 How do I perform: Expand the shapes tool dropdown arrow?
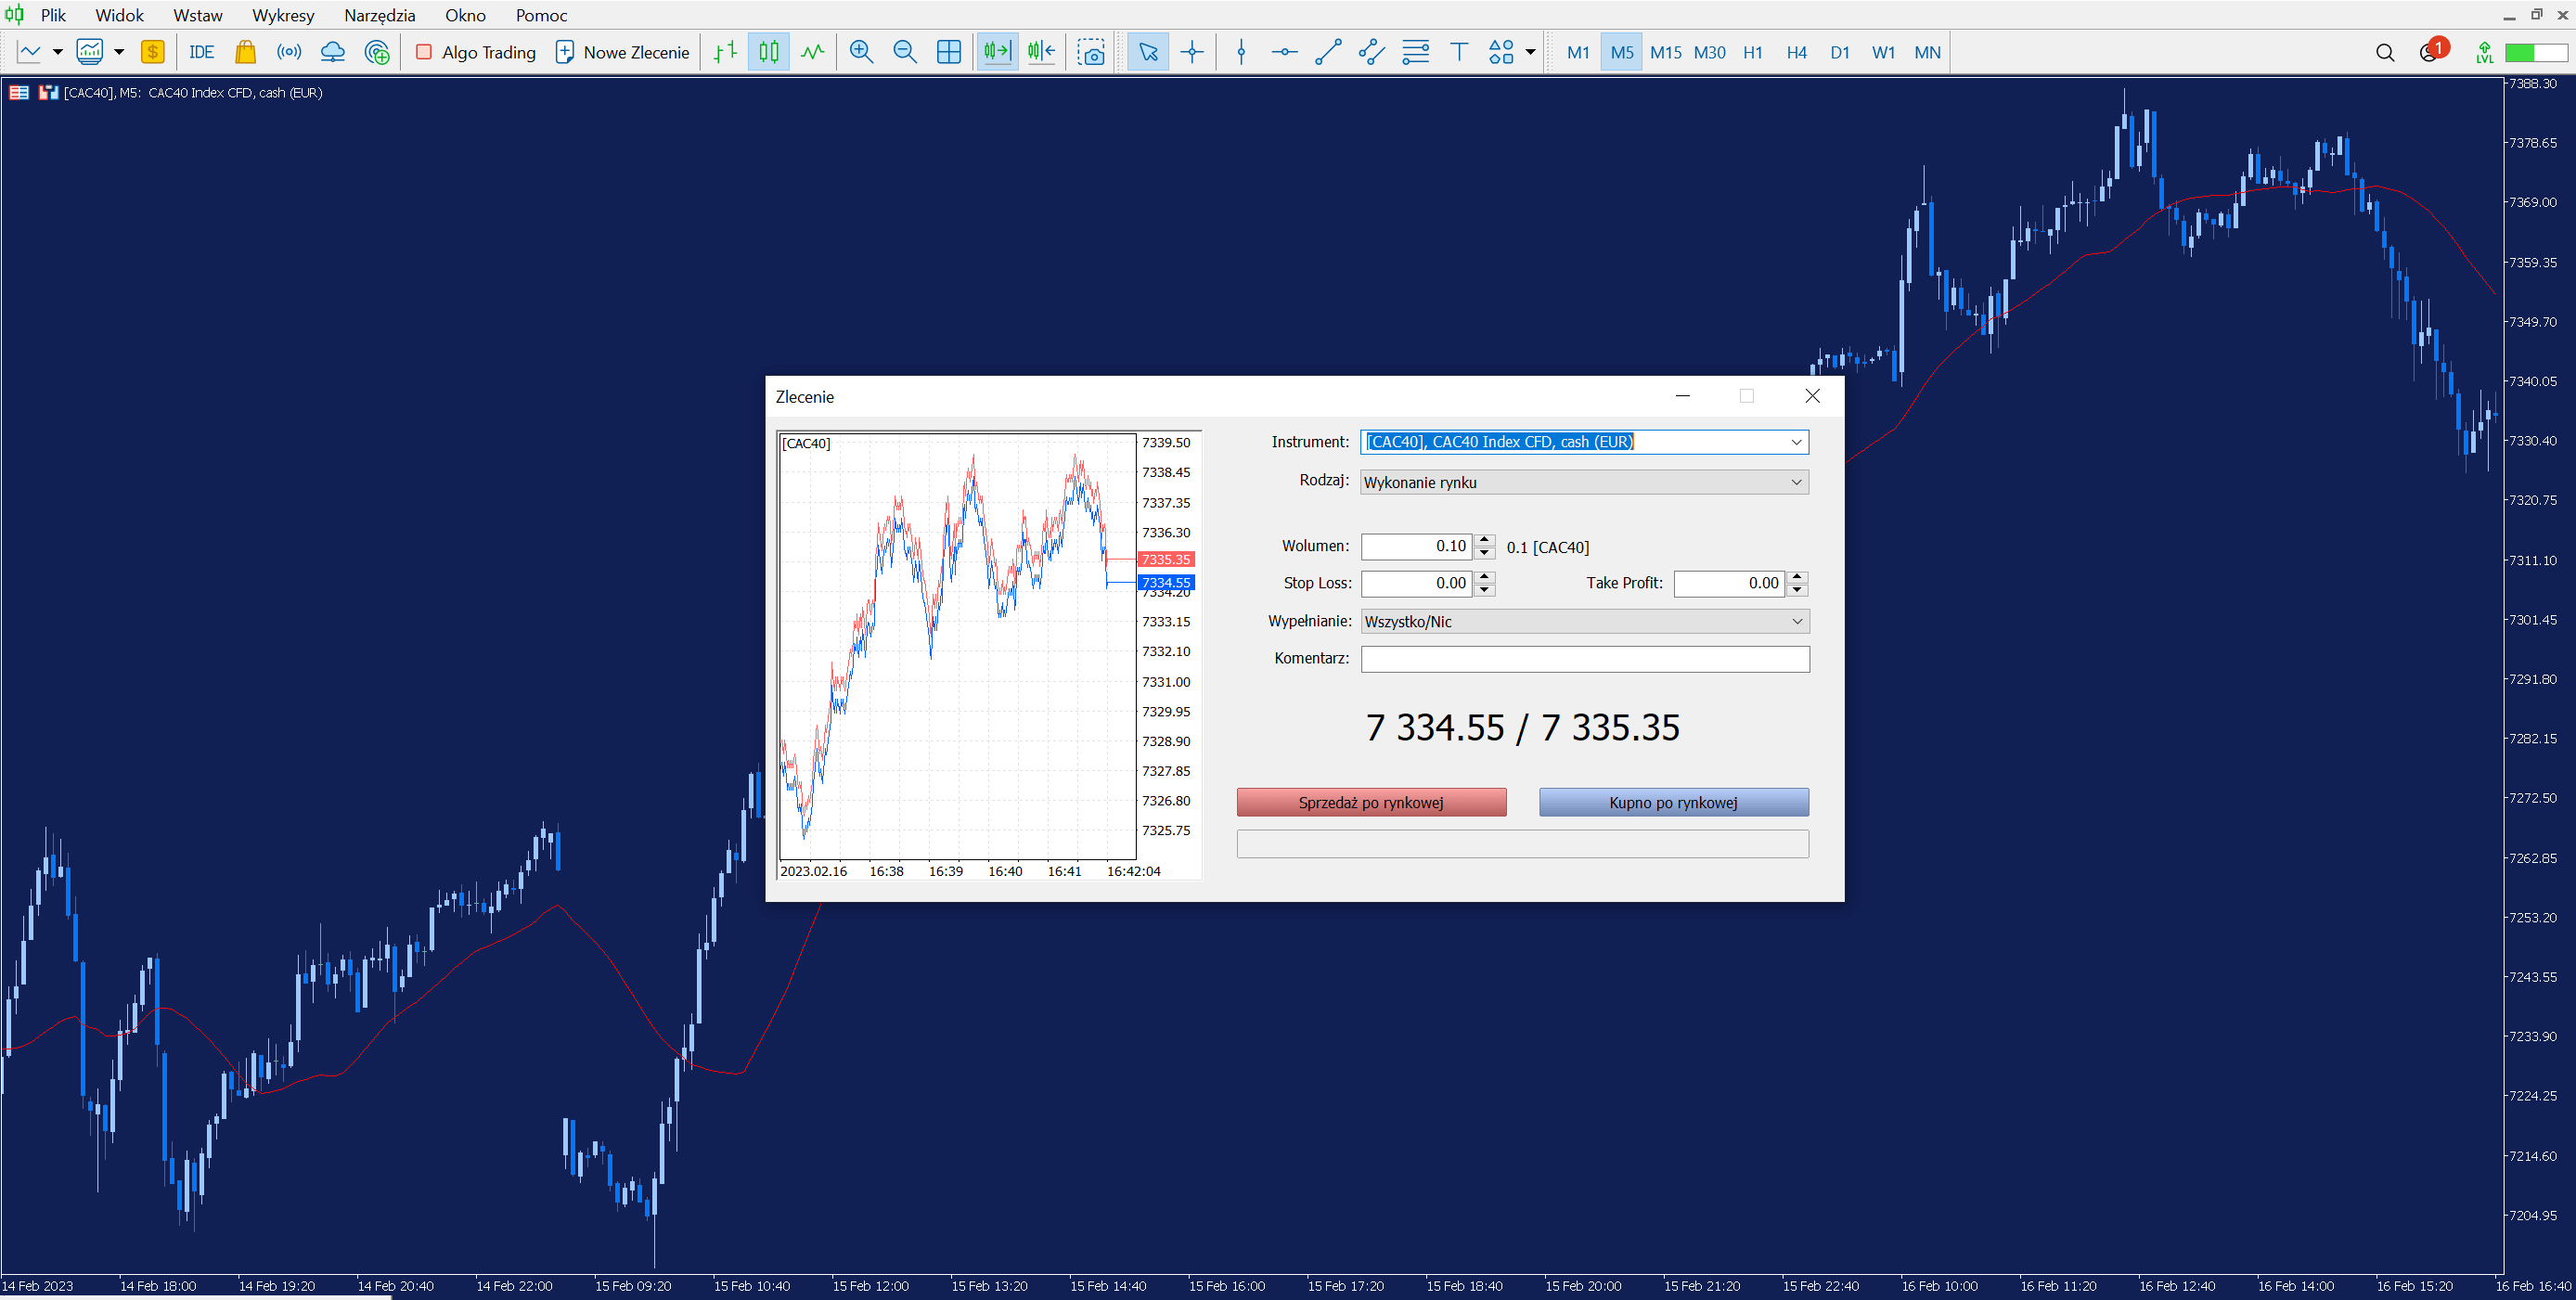pyautogui.click(x=1530, y=52)
